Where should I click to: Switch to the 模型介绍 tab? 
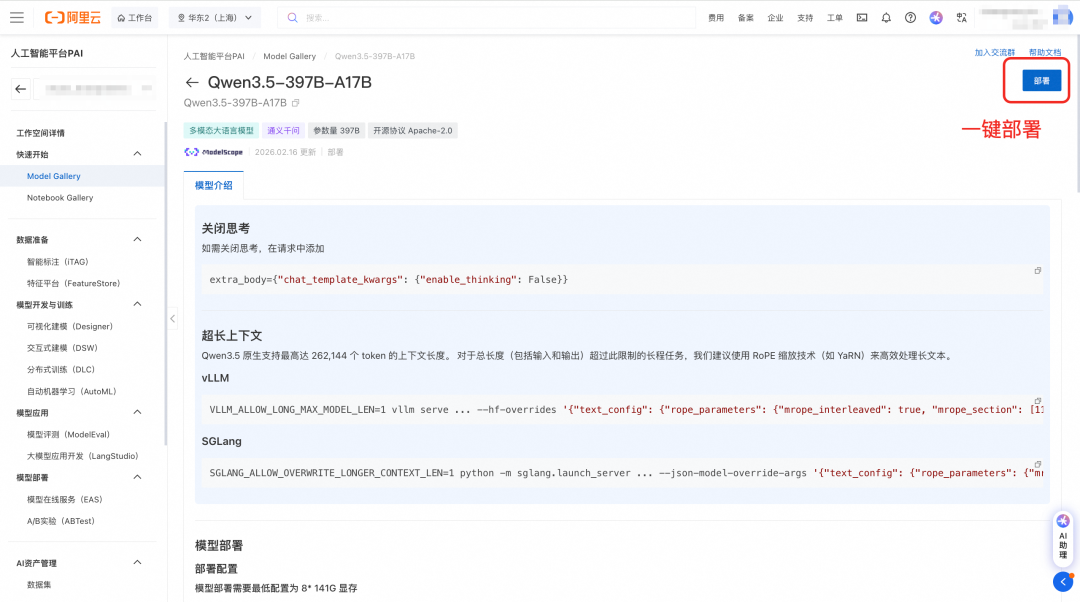212,186
